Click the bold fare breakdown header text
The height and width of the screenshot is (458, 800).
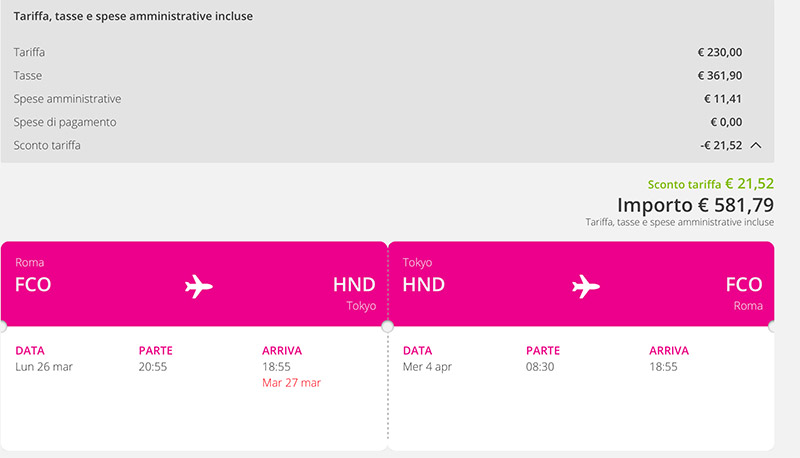(133, 17)
